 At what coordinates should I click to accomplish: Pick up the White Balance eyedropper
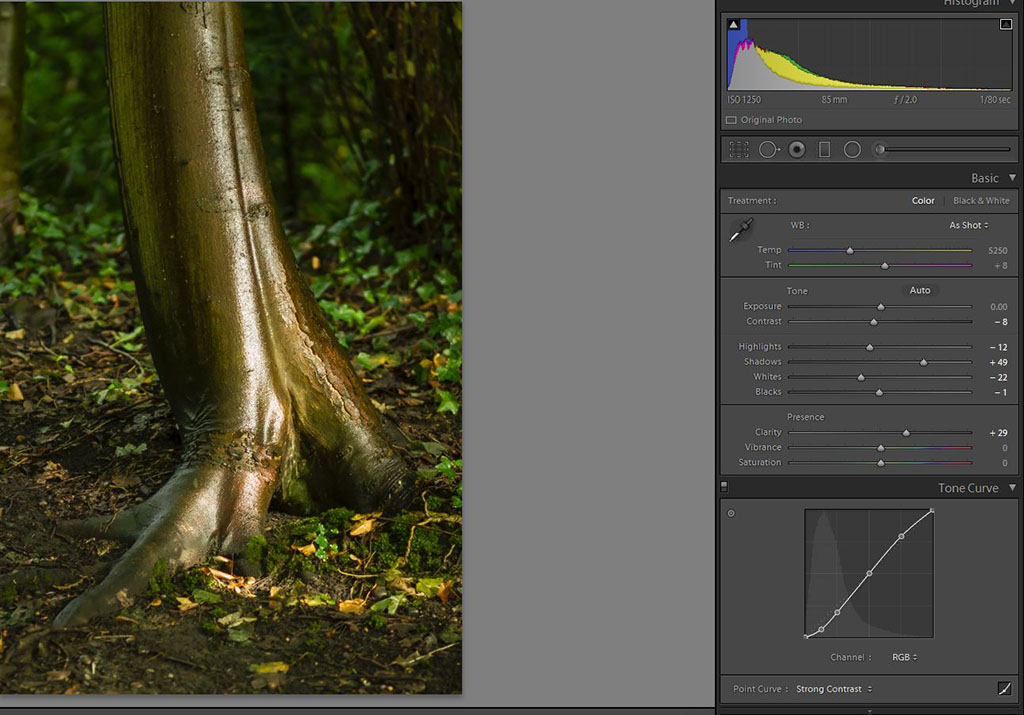point(741,231)
